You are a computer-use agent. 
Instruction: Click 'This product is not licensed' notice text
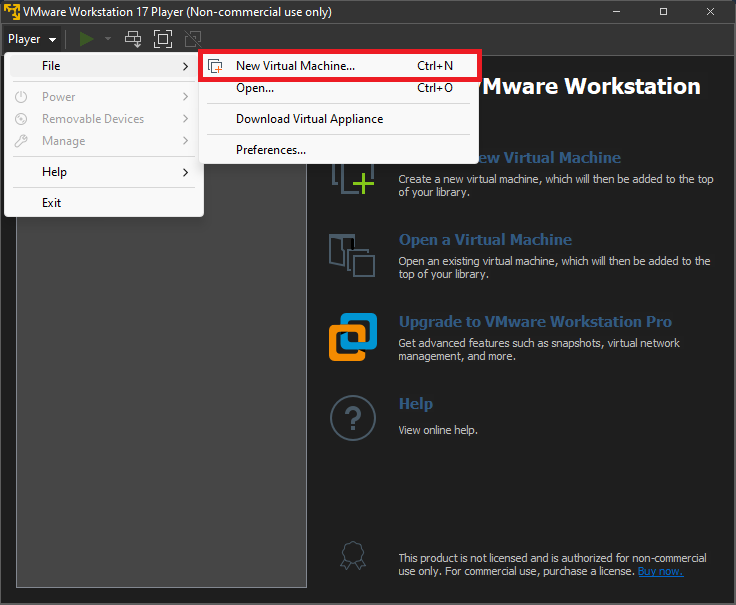(x=552, y=565)
